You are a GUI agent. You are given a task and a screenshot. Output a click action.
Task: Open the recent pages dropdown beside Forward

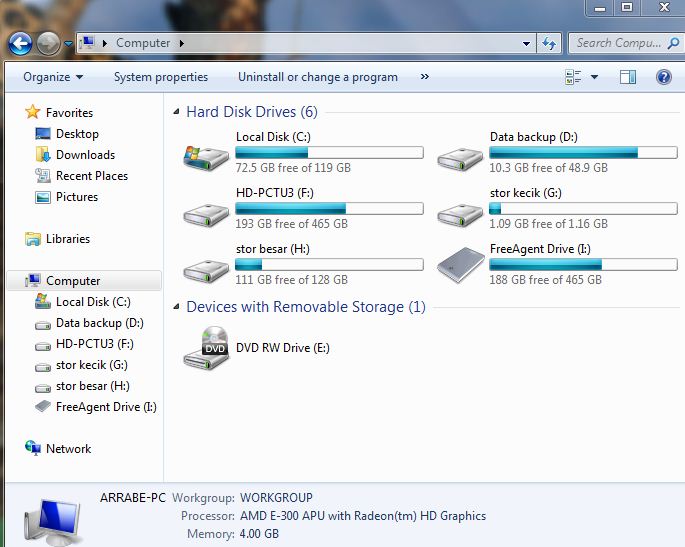coord(68,44)
